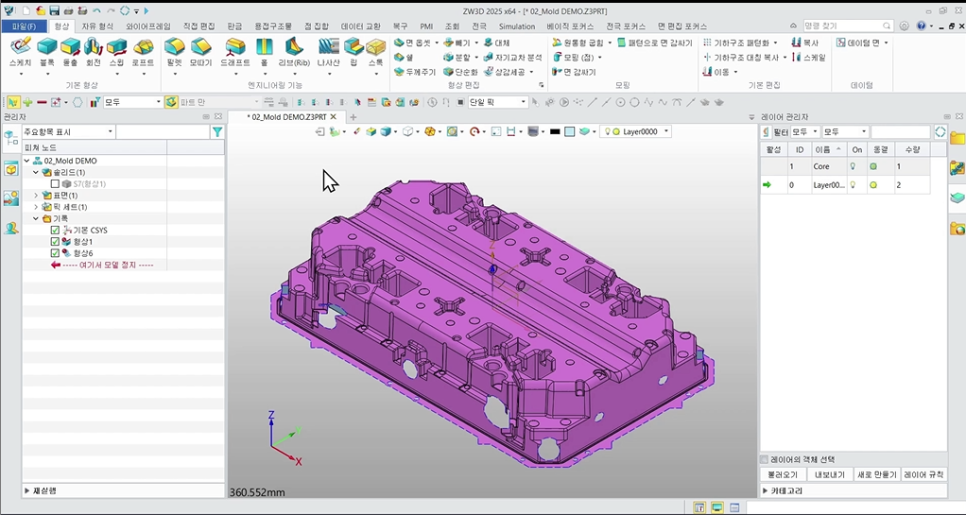The image size is (966, 515).
Task: Select the 로프트 (Loft) tool icon
Action: pos(143,47)
